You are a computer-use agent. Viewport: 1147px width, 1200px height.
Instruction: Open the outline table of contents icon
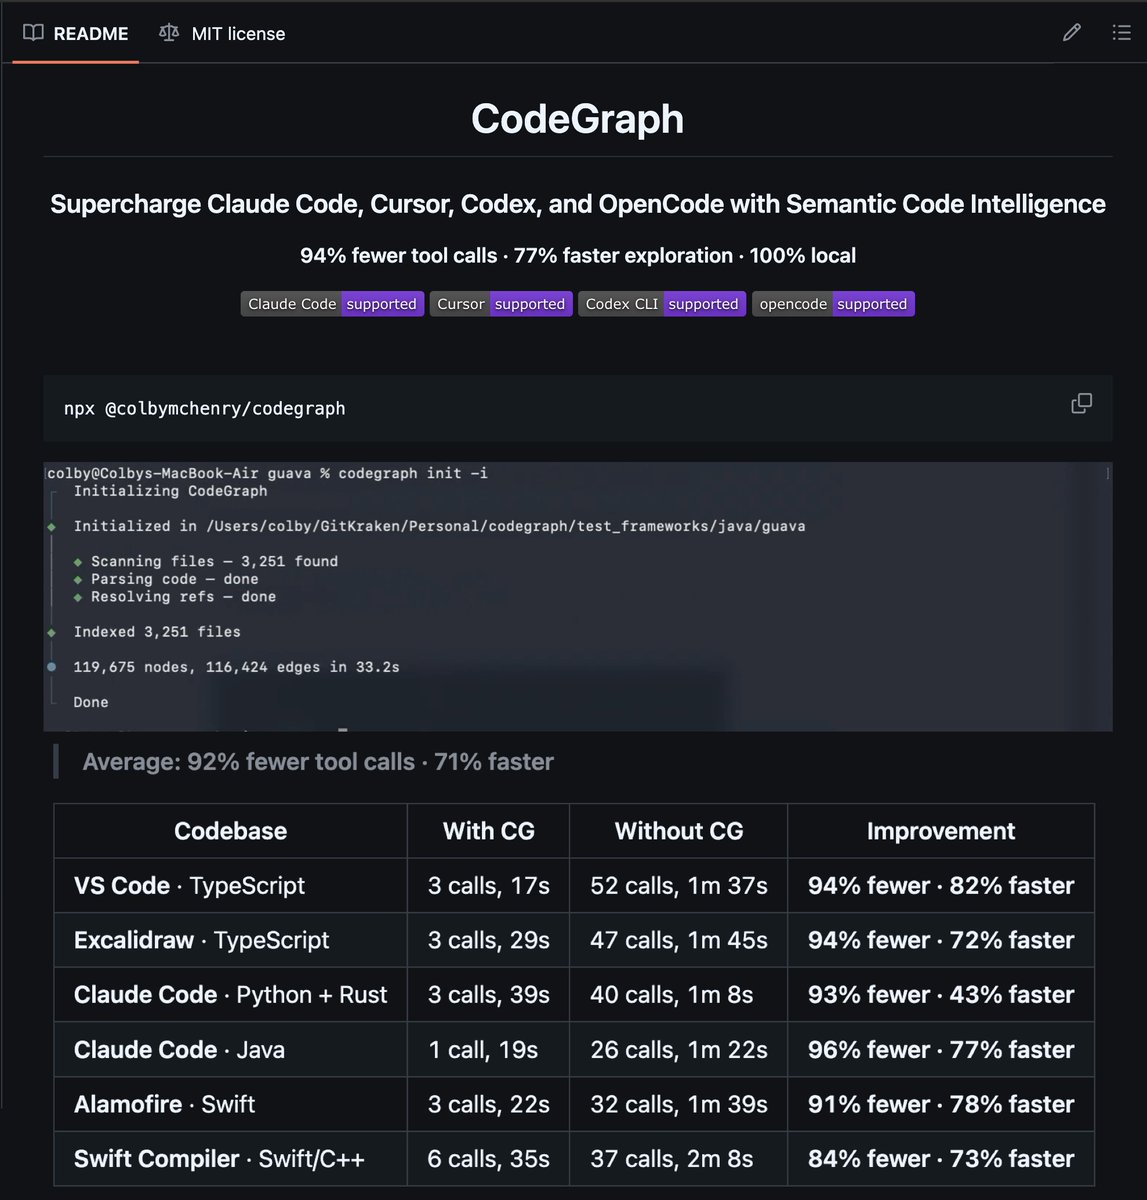[x=1121, y=33]
